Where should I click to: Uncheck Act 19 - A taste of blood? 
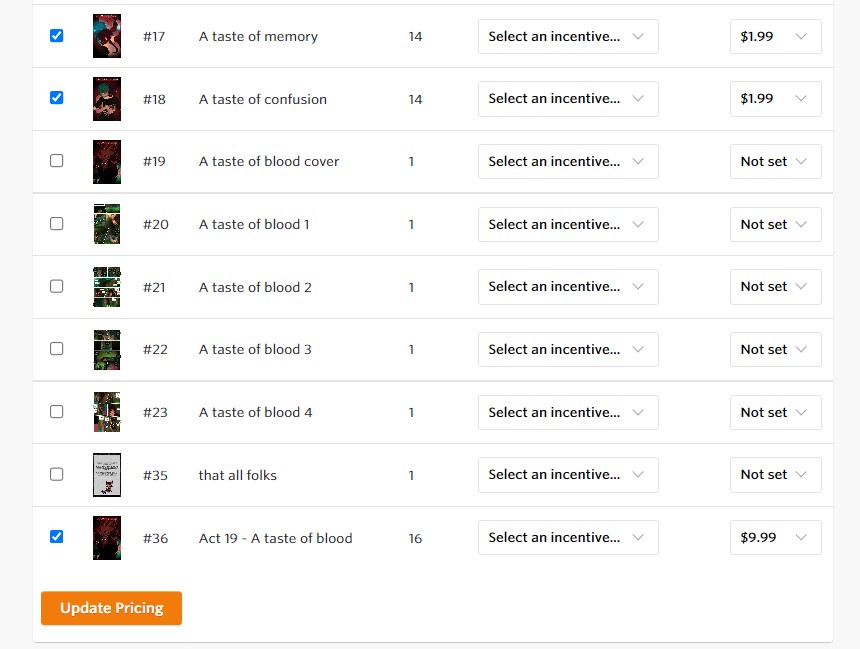(56, 537)
